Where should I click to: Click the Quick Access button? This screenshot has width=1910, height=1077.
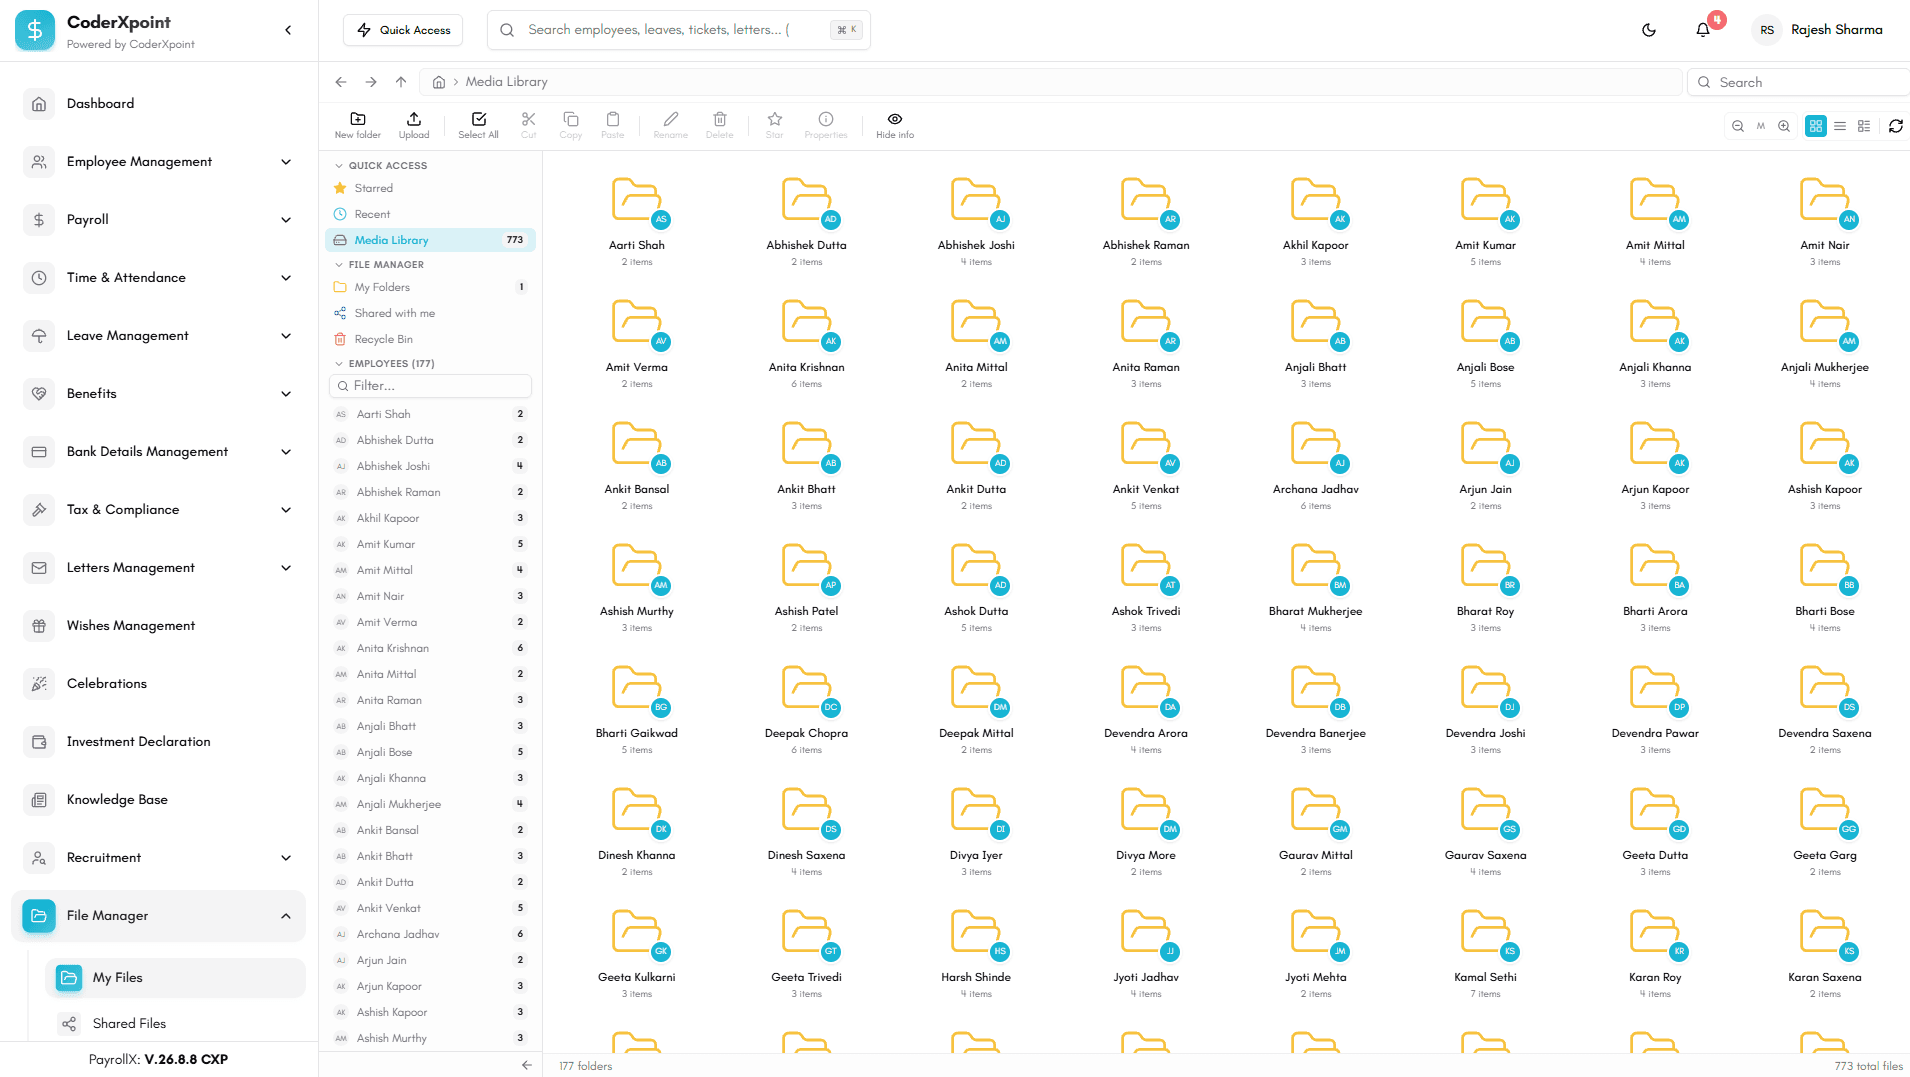tap(403, 30)
